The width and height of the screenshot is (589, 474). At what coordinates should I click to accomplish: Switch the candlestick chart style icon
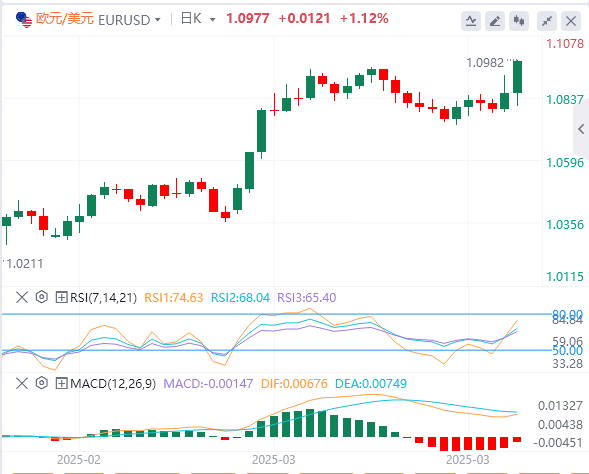519,21
